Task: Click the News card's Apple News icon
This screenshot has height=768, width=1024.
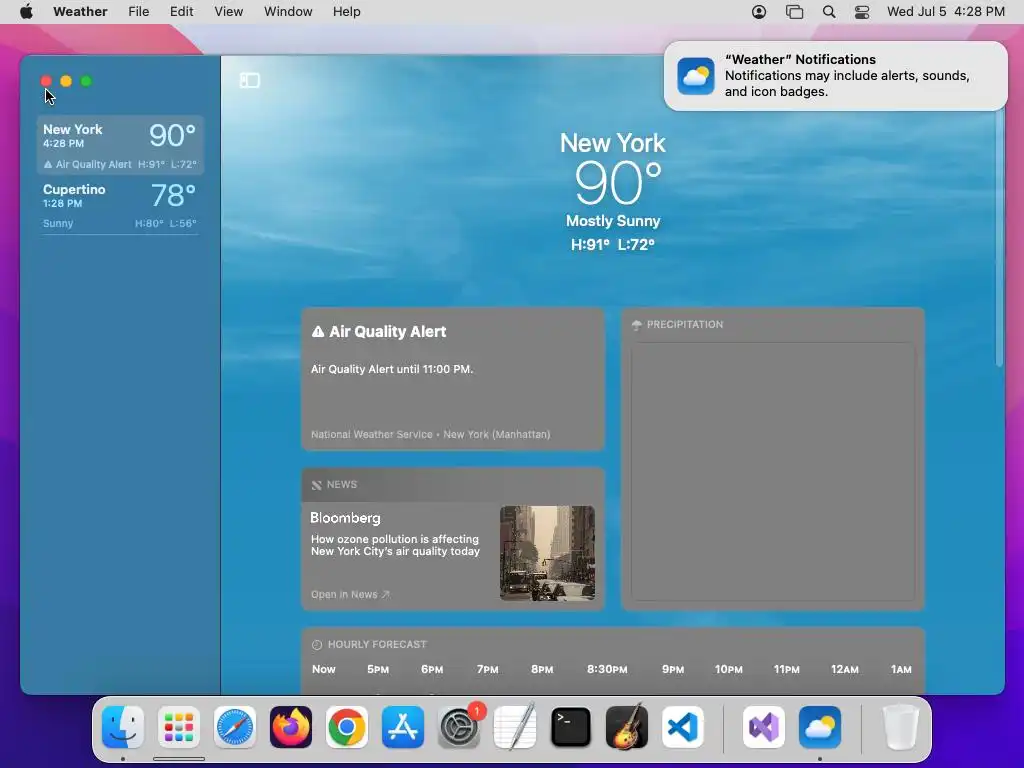Action: coord(317,485)
